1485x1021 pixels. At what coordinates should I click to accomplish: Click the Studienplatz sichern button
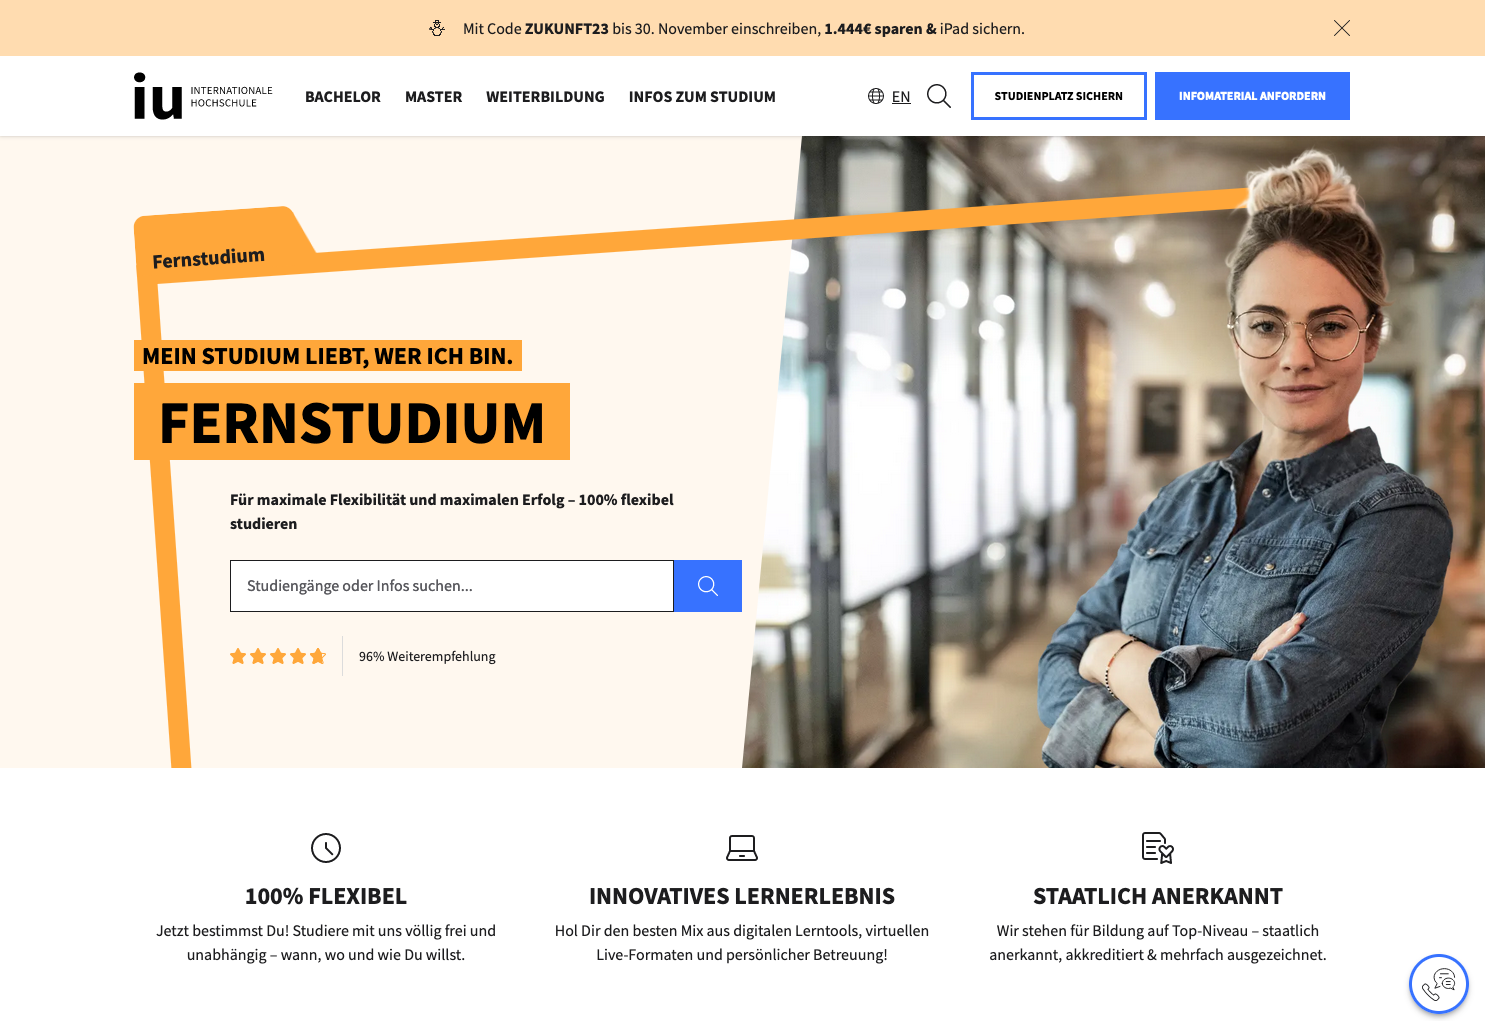[x=1059, y=96]
